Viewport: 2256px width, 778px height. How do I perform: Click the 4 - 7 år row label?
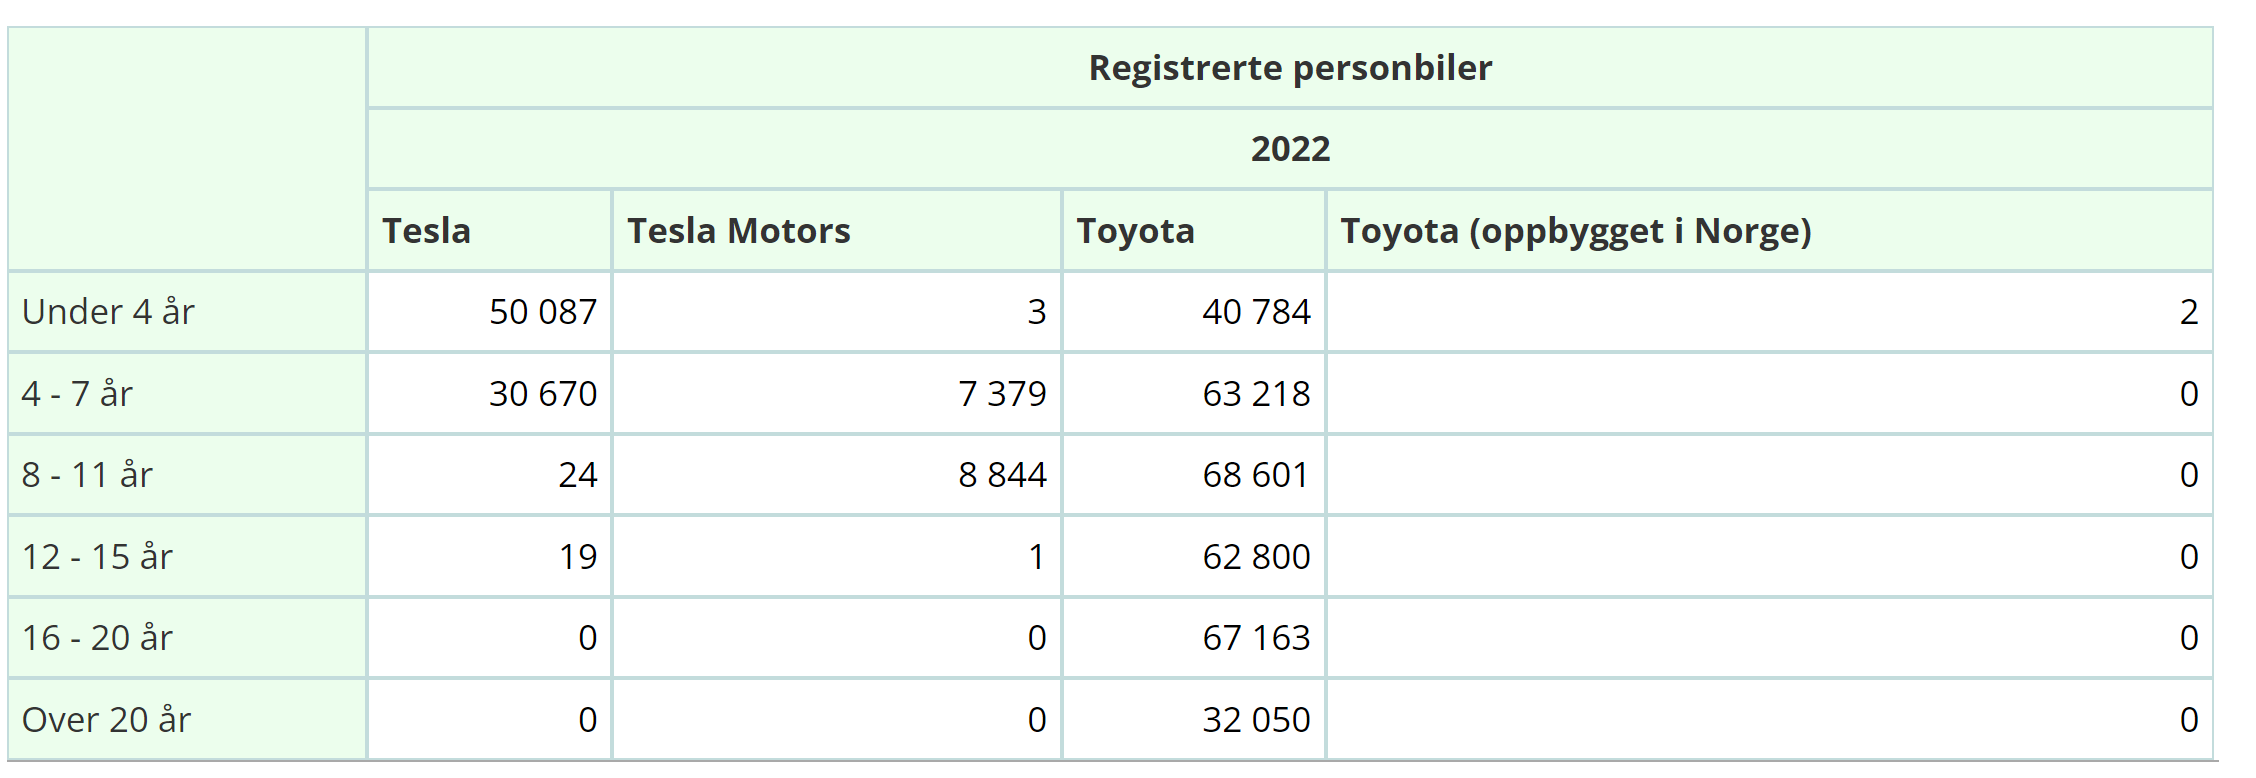(187, 394)
